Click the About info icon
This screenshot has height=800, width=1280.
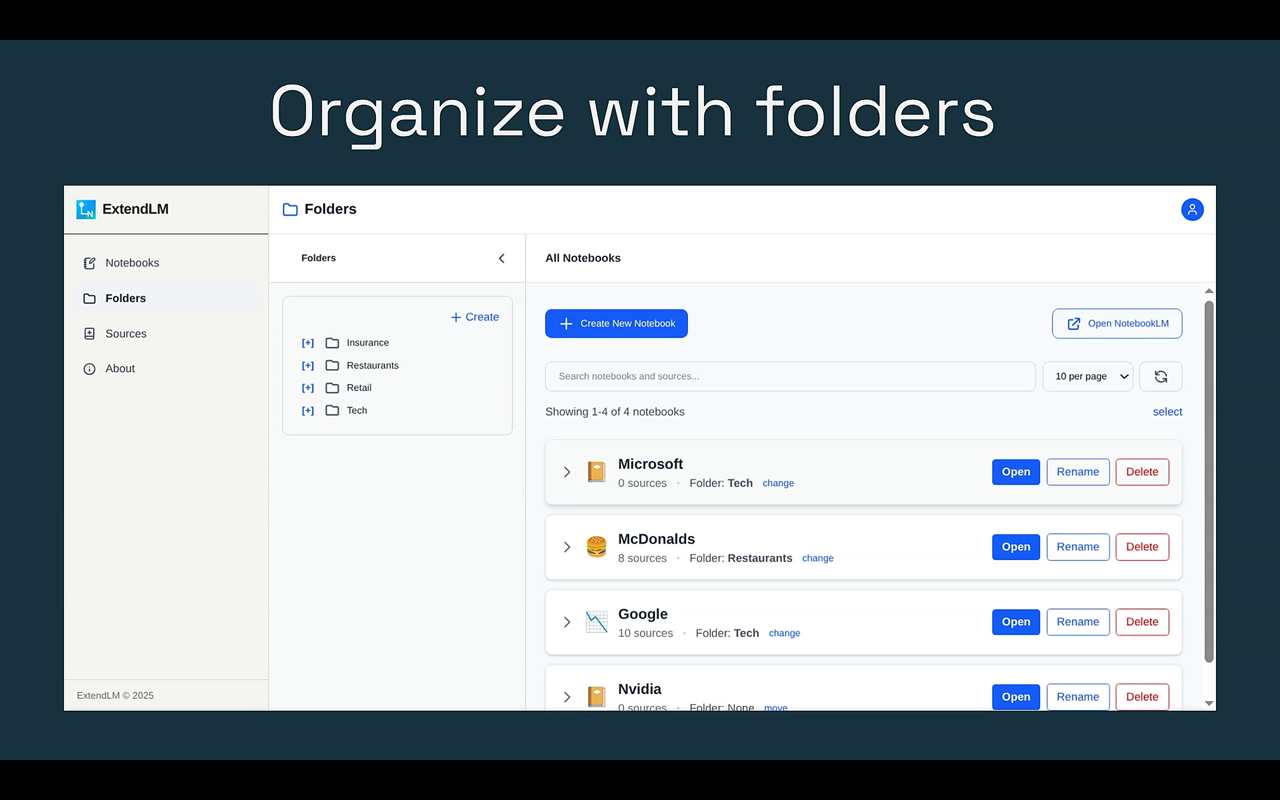[x=89, y=368]
